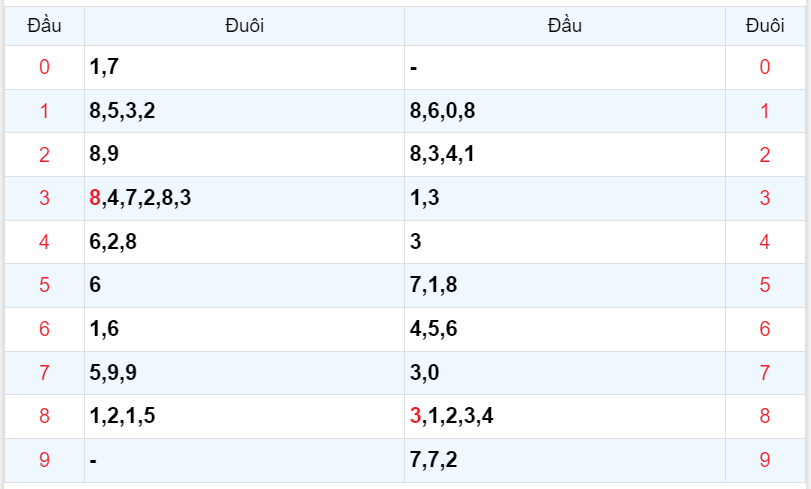Click the cell containing 1,2,1,5
811x489 pixels.
pyautogui.click(x=122, y=416)
